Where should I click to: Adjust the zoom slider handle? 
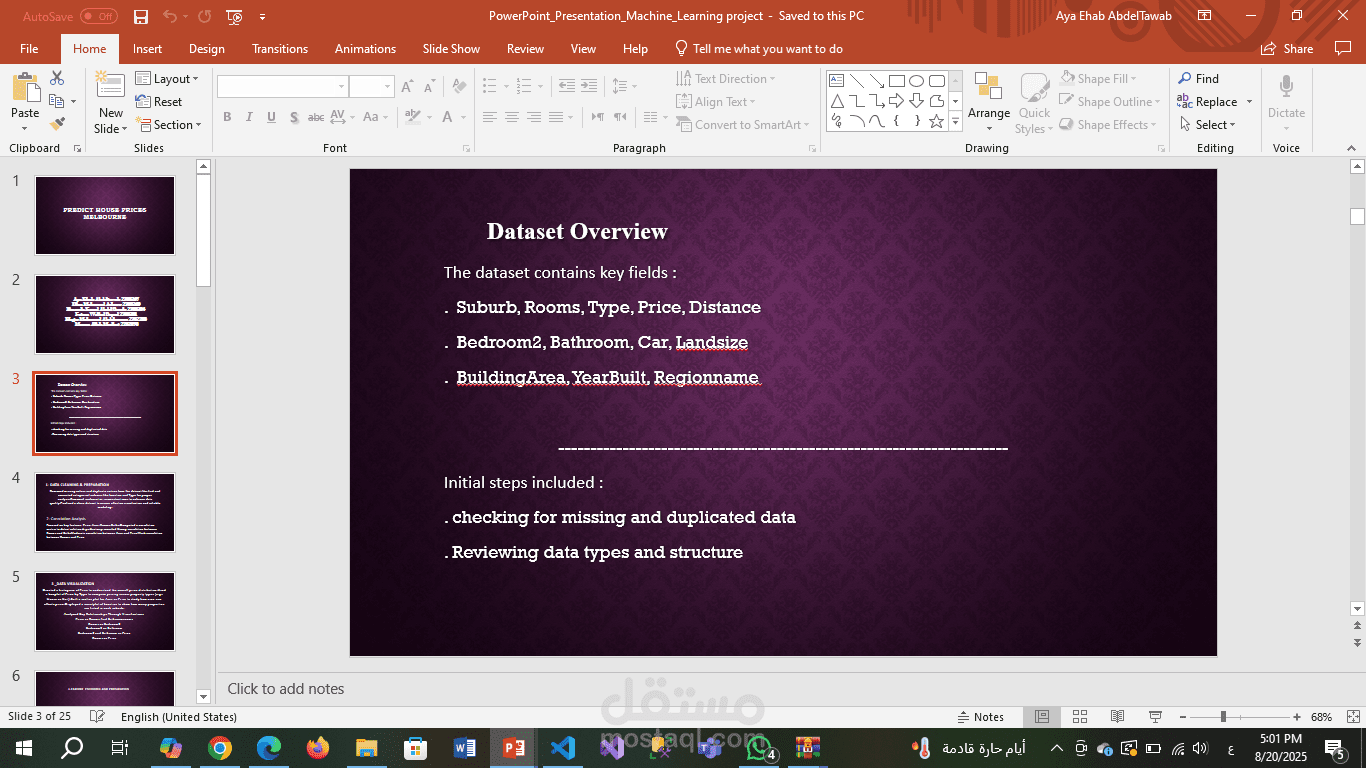pyautogui.click(x=1223, y=717)
